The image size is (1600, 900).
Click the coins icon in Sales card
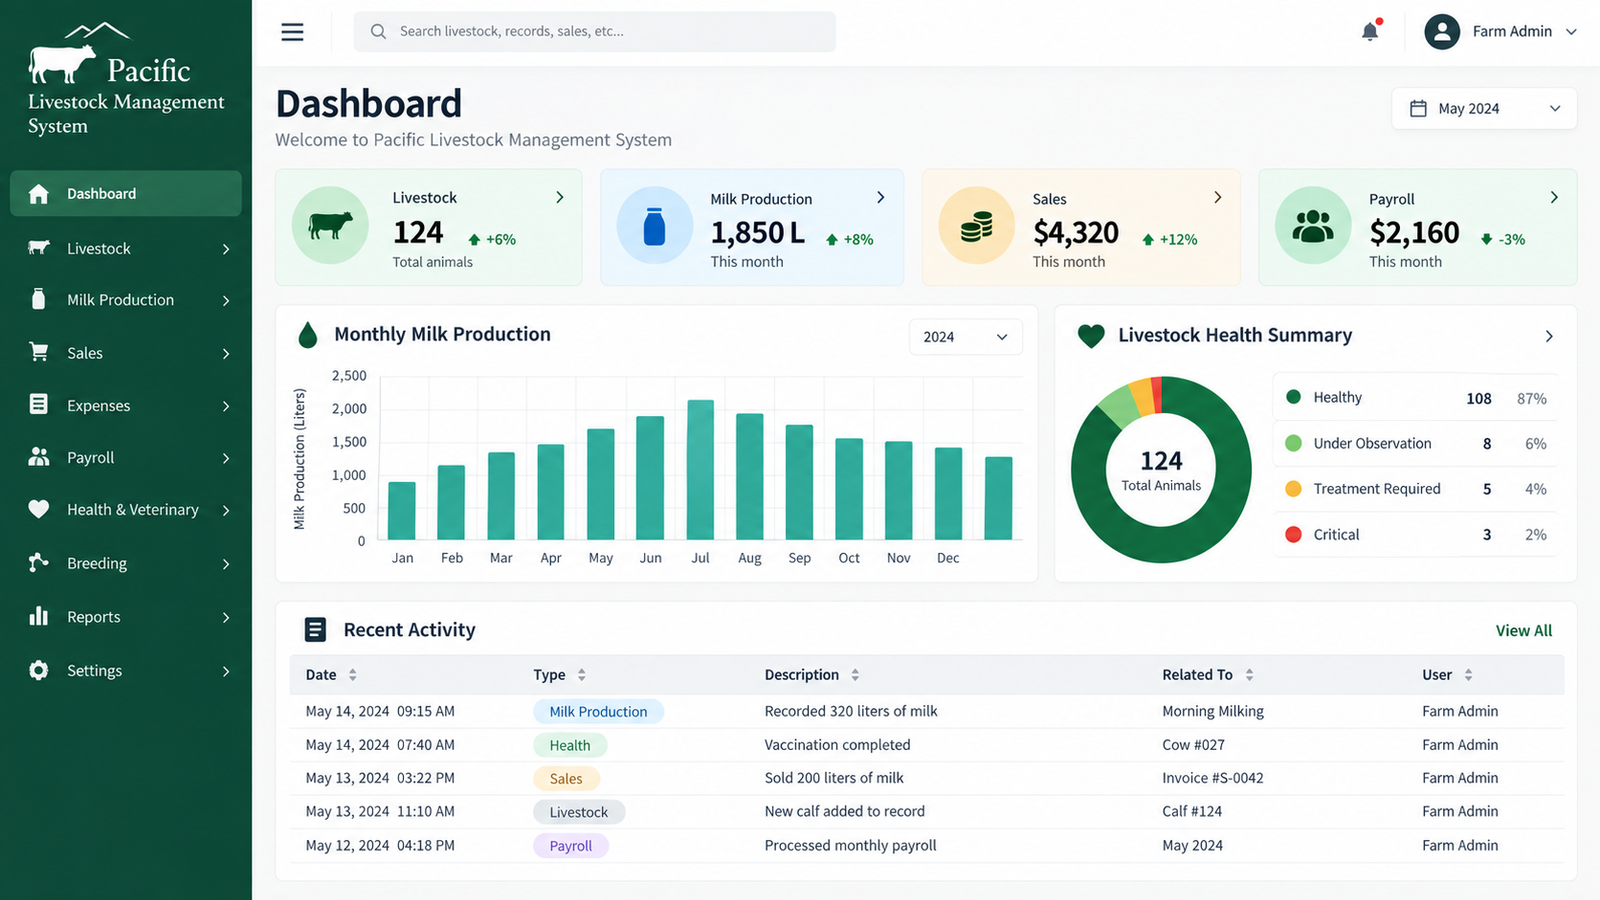click(x=976, y=226)
